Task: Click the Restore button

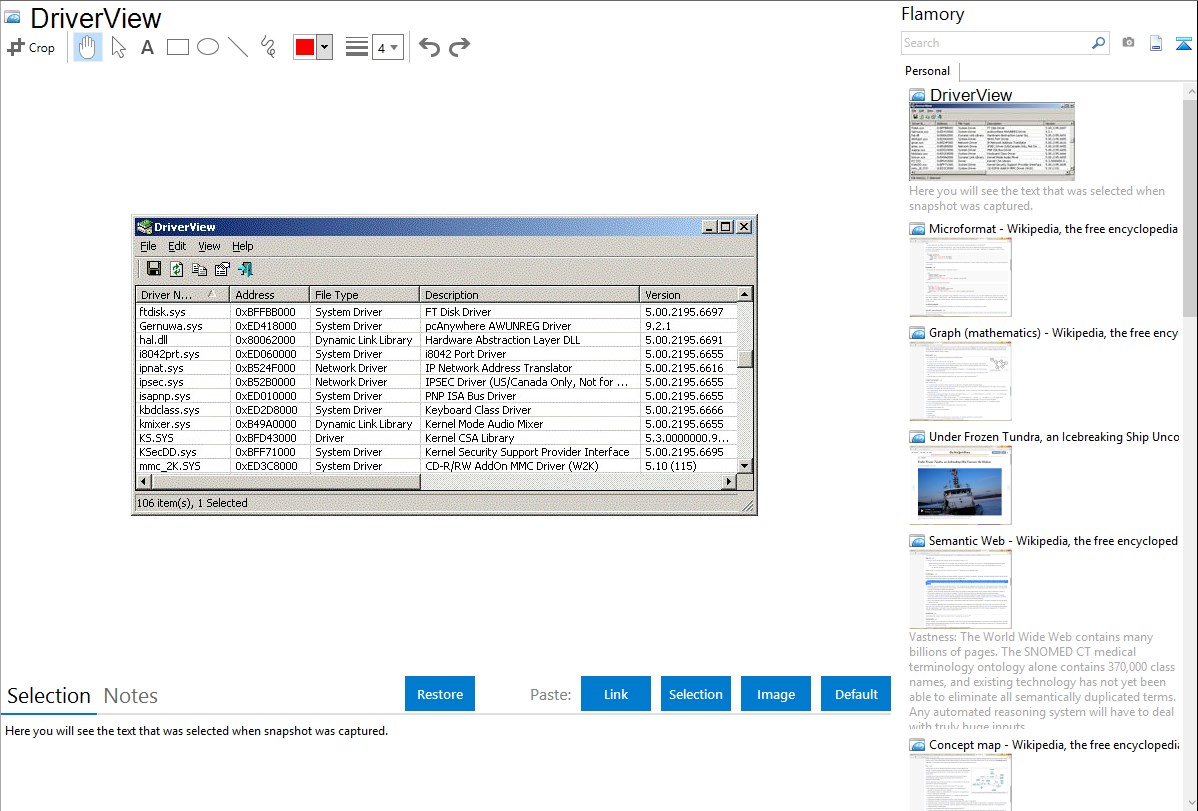Action: point(440,694)
